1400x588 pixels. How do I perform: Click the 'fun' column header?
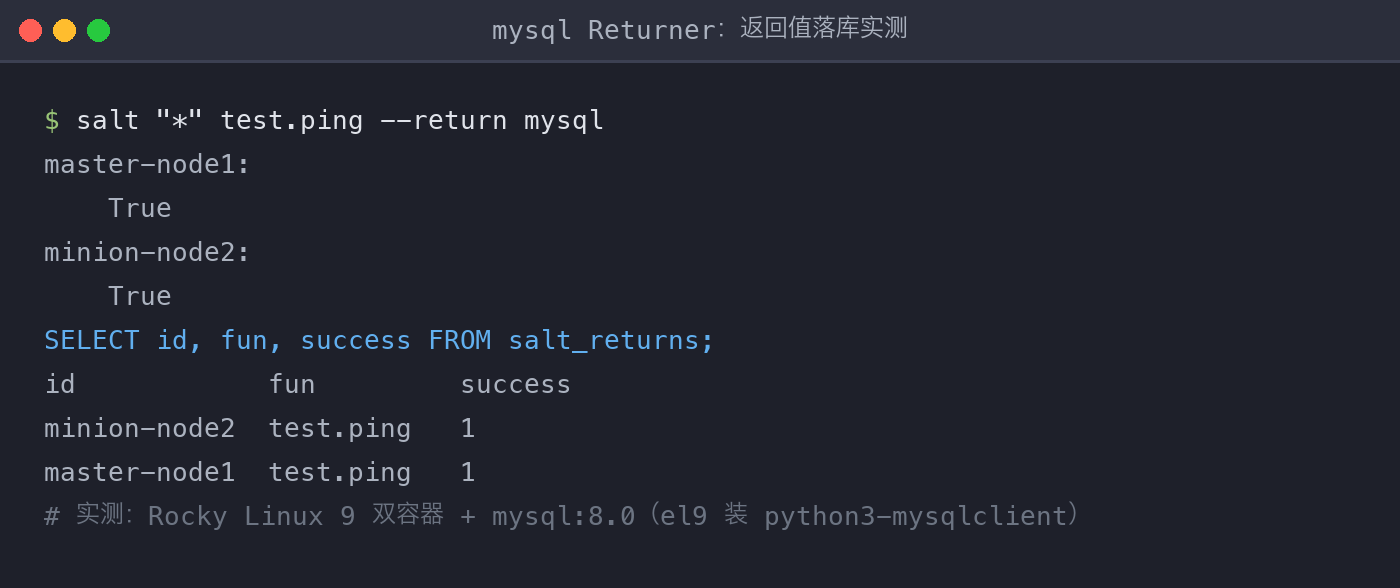[292, 384]
